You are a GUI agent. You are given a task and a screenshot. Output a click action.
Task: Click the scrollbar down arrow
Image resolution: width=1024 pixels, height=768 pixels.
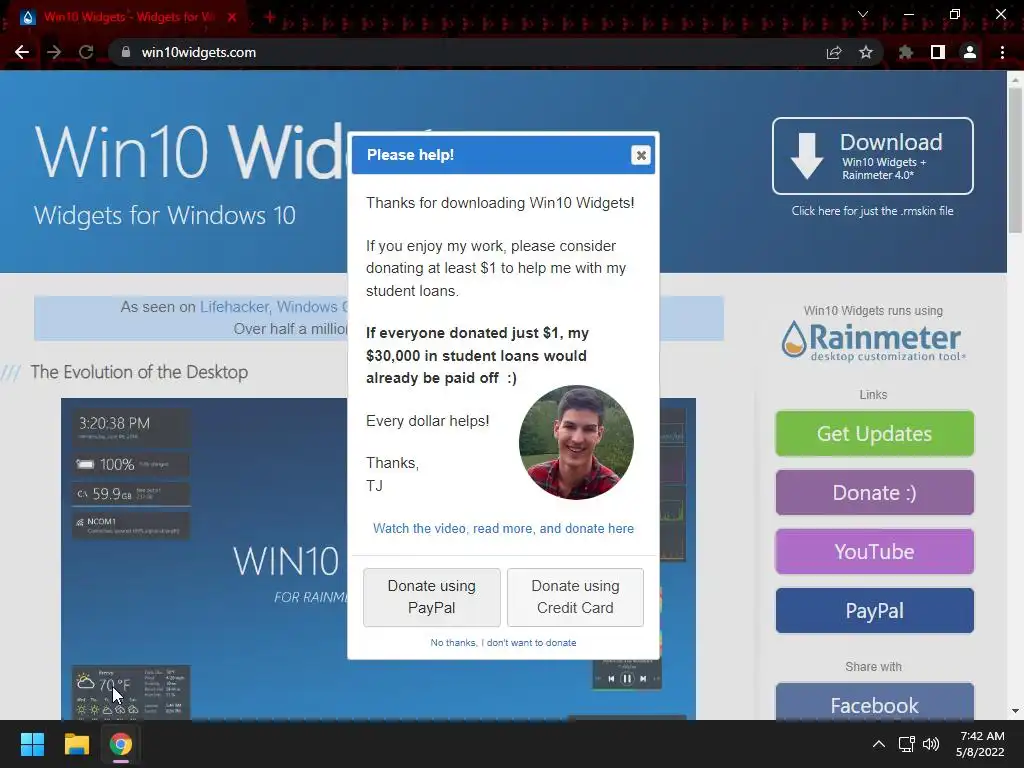(x=1015, y=711)
